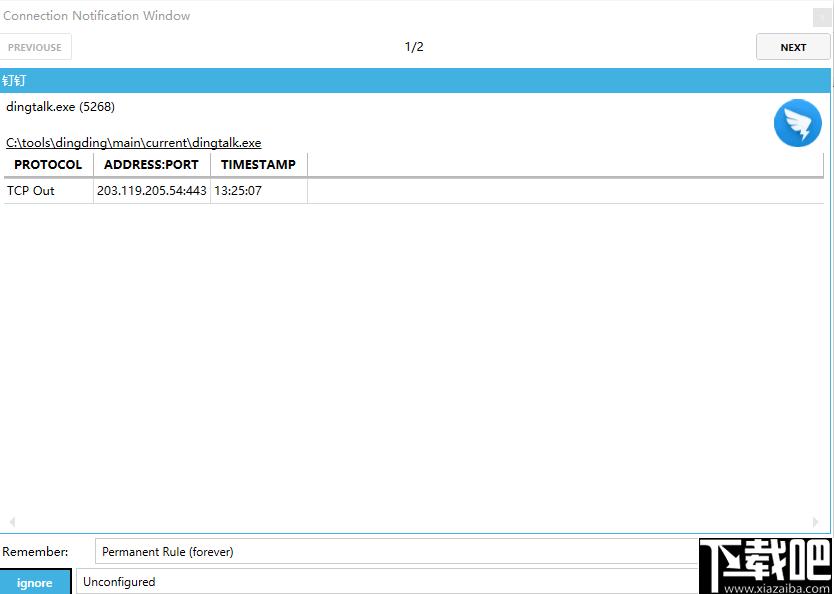Close the Connection Notification Window
Image resolution: width=834 pixels, height=594 pixels.
(821, 17)
